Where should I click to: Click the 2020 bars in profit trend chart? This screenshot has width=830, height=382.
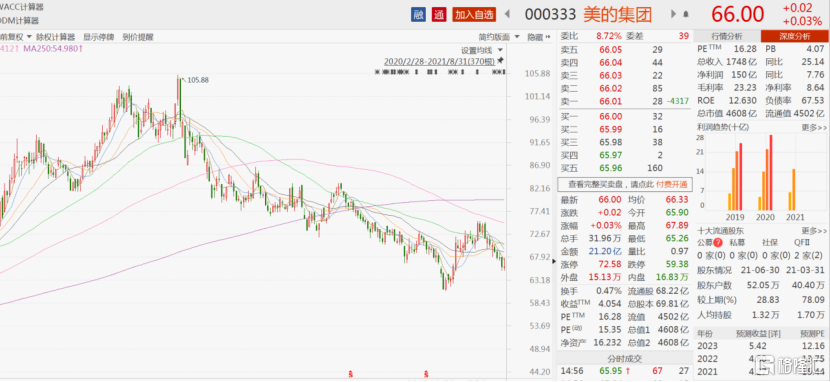765,172
